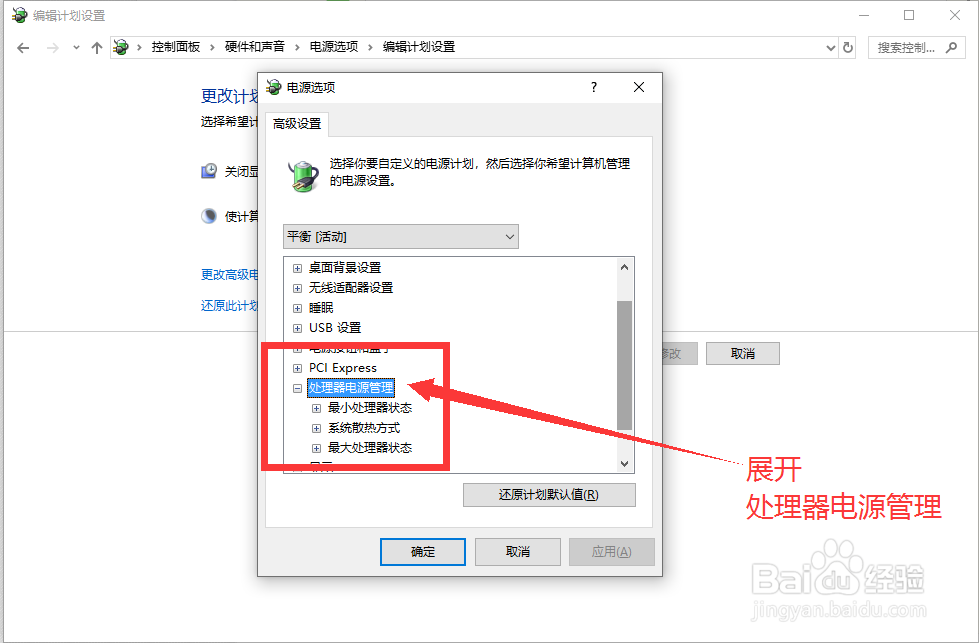Click the help question mark in 电源选项 dialog
979x643 pixels.
[594, 87]
